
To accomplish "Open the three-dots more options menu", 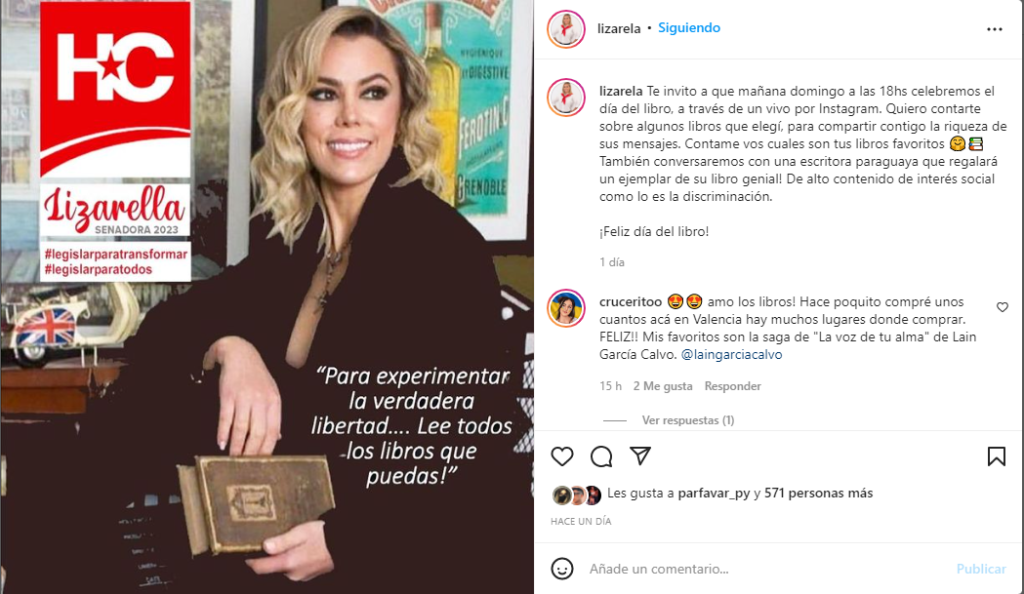I will pos(995,29).
